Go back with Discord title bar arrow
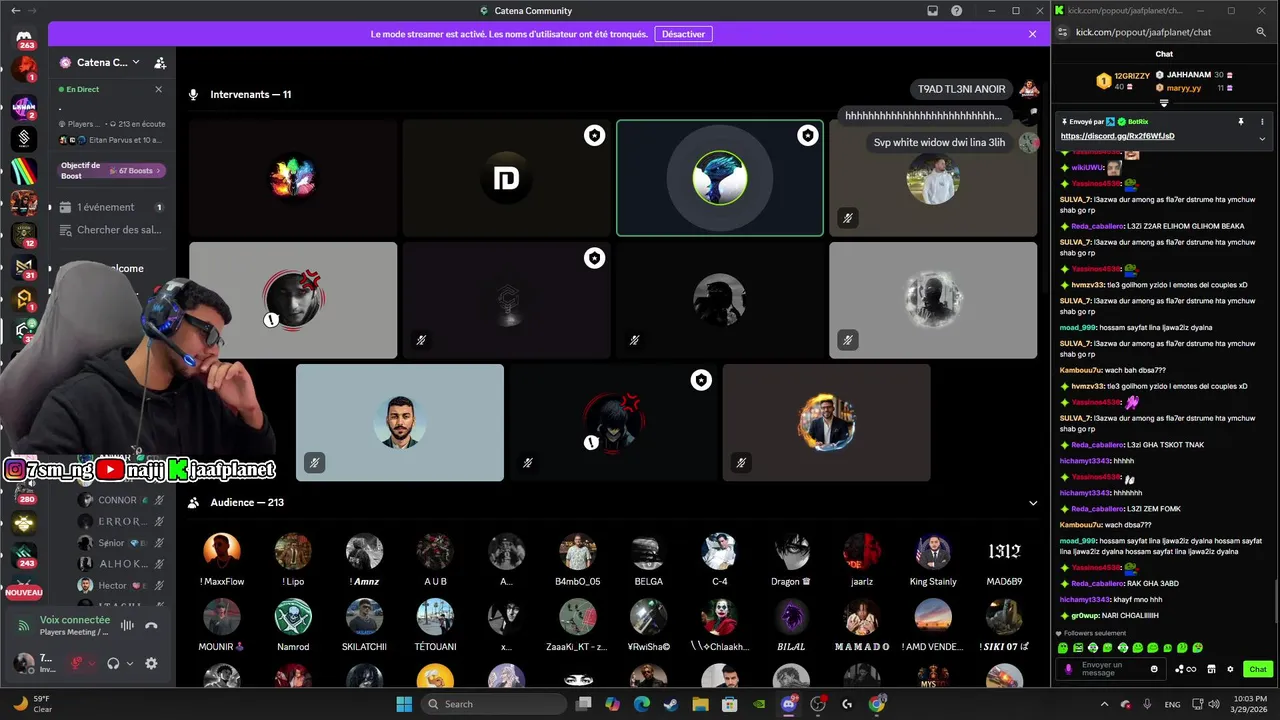This screenshot has height=720, width=1280. (15, 10)
